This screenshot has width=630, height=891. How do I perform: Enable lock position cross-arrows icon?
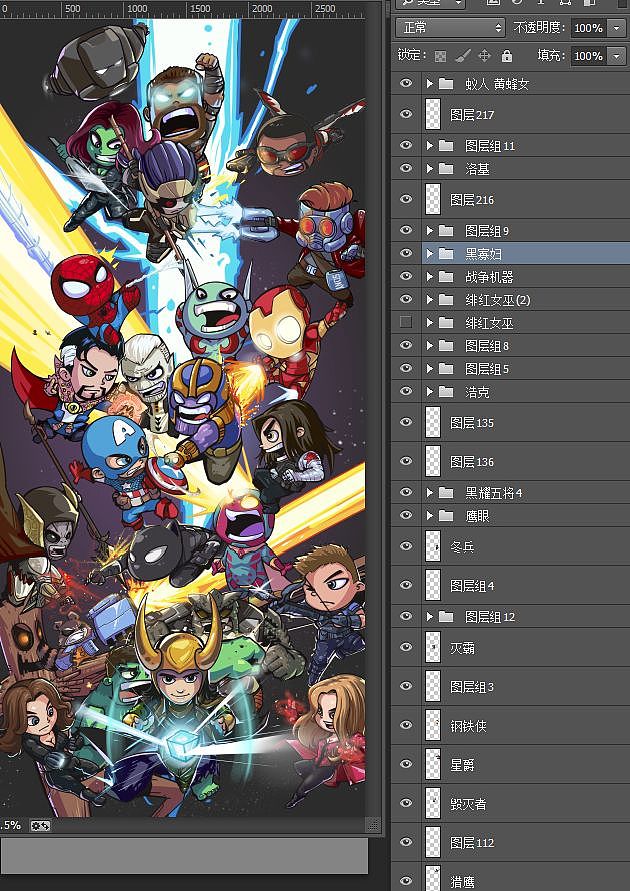pyautogui.click(x=485, y=56)
